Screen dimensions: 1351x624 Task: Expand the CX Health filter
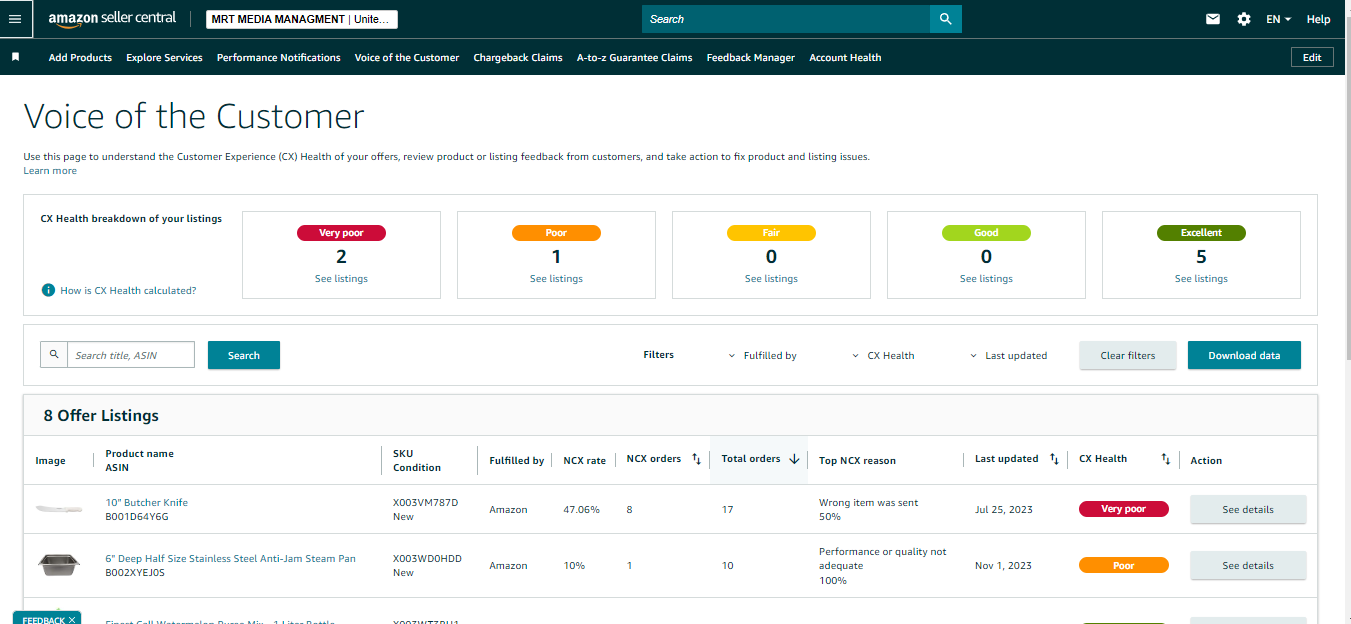tap(883, 355)
